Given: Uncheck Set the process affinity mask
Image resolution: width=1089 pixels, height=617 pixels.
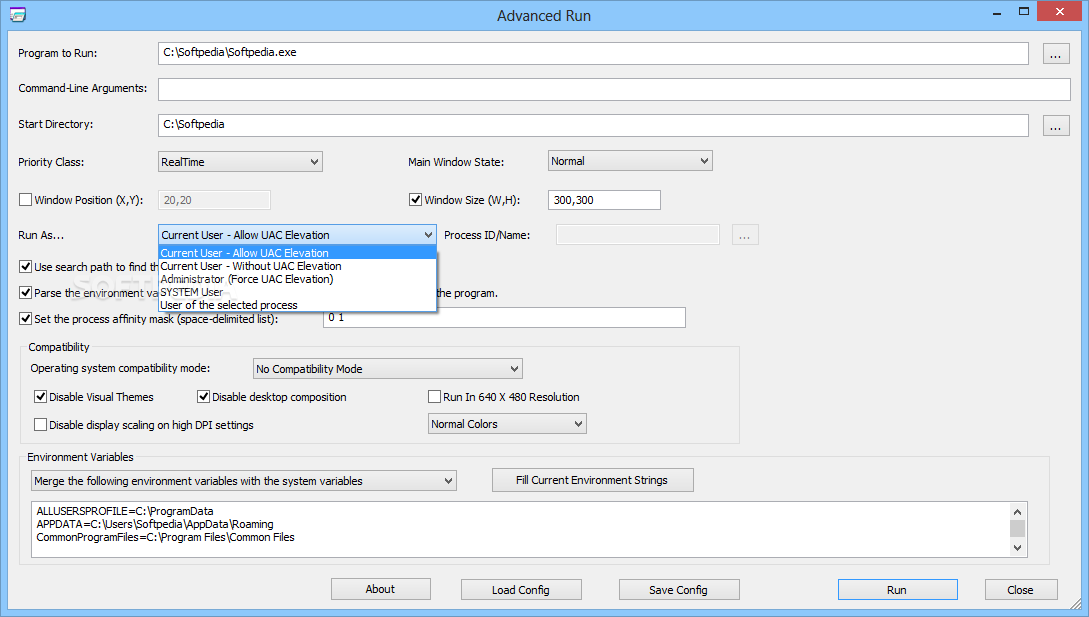Looking at the screenshot, I should click(x=26, y=319).
